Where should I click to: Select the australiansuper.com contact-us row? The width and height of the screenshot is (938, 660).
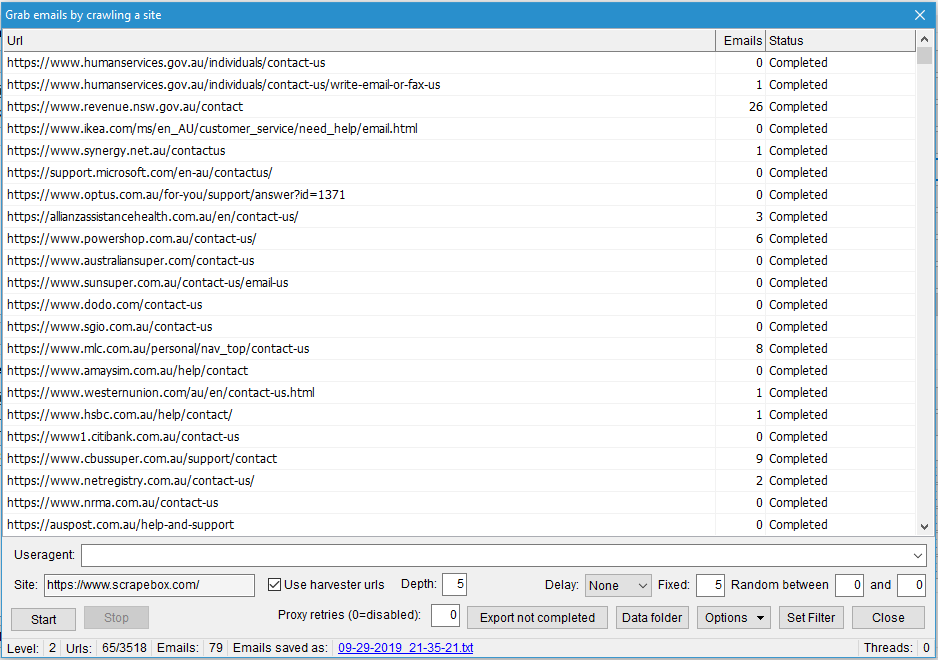[459, 261]
